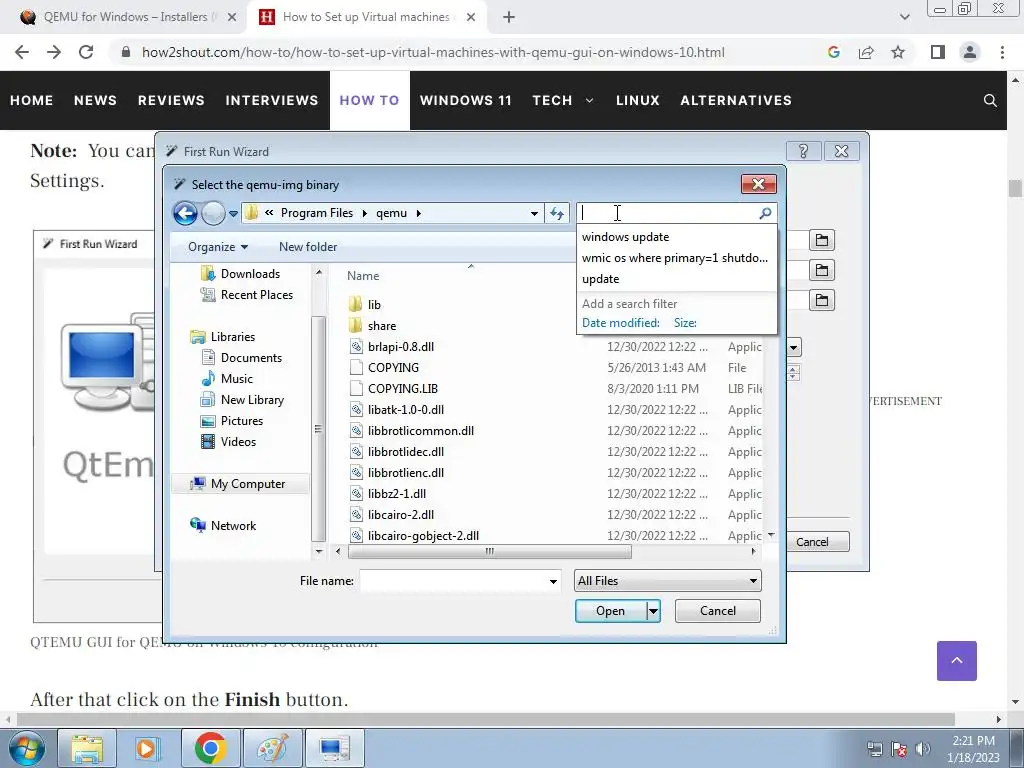Click the search magnifier in file dialog
1024x768 pixels.
[765, 213]
